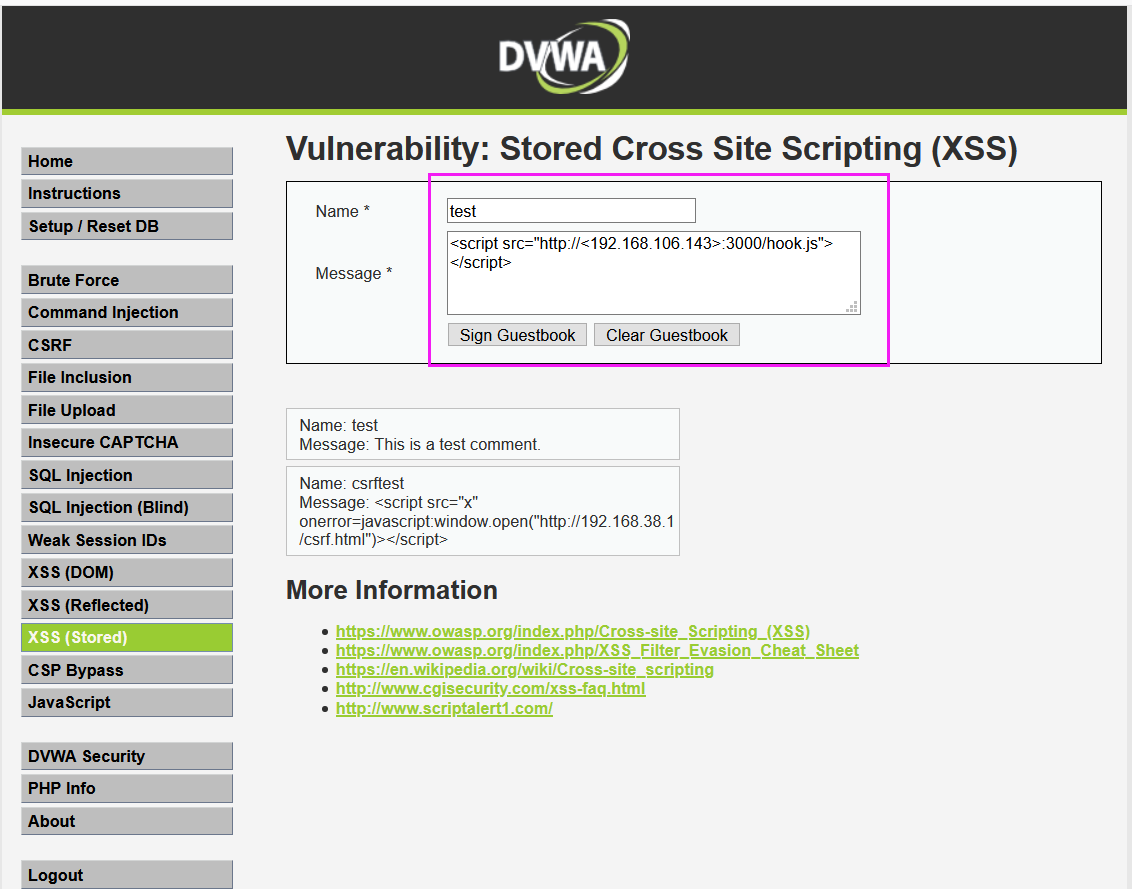The height and width of the screenshot is (889, 1132).
Task: Open the Instructions page
Action: pos(127,194)
